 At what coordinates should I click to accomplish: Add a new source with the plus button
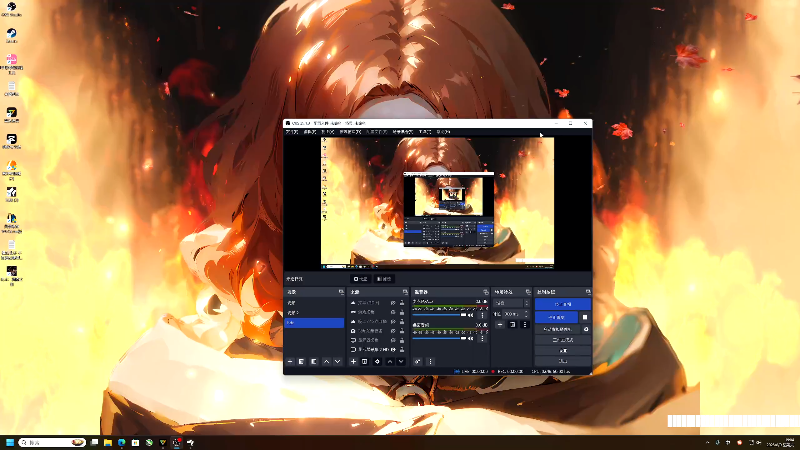353,362
